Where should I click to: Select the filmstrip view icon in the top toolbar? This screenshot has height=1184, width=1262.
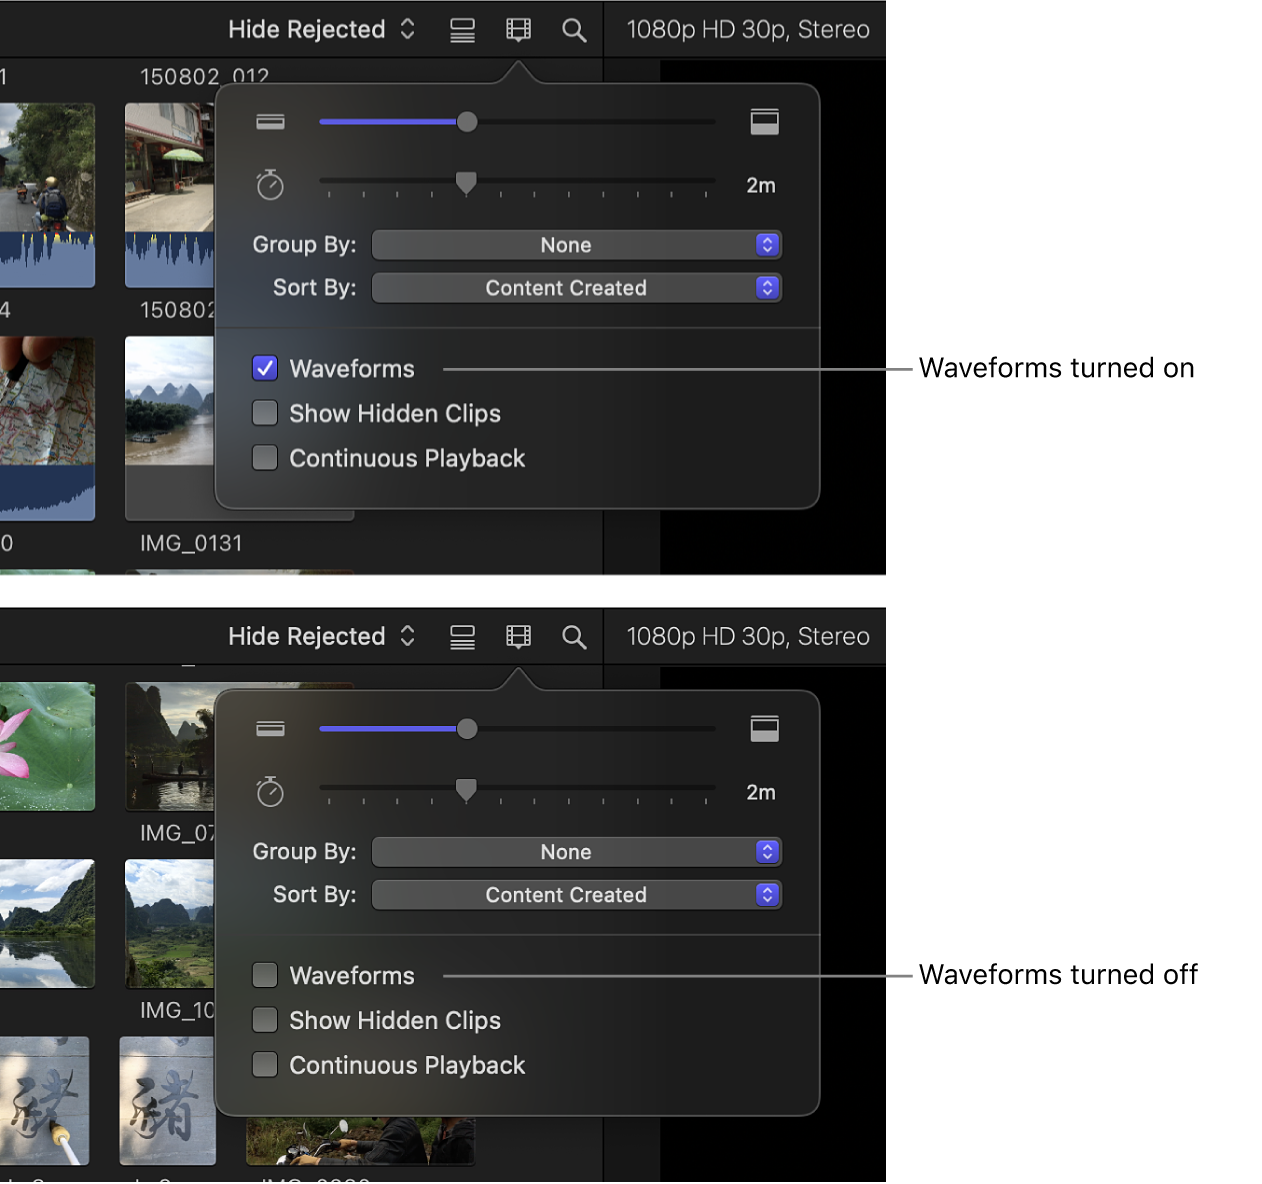pos(518,29)
